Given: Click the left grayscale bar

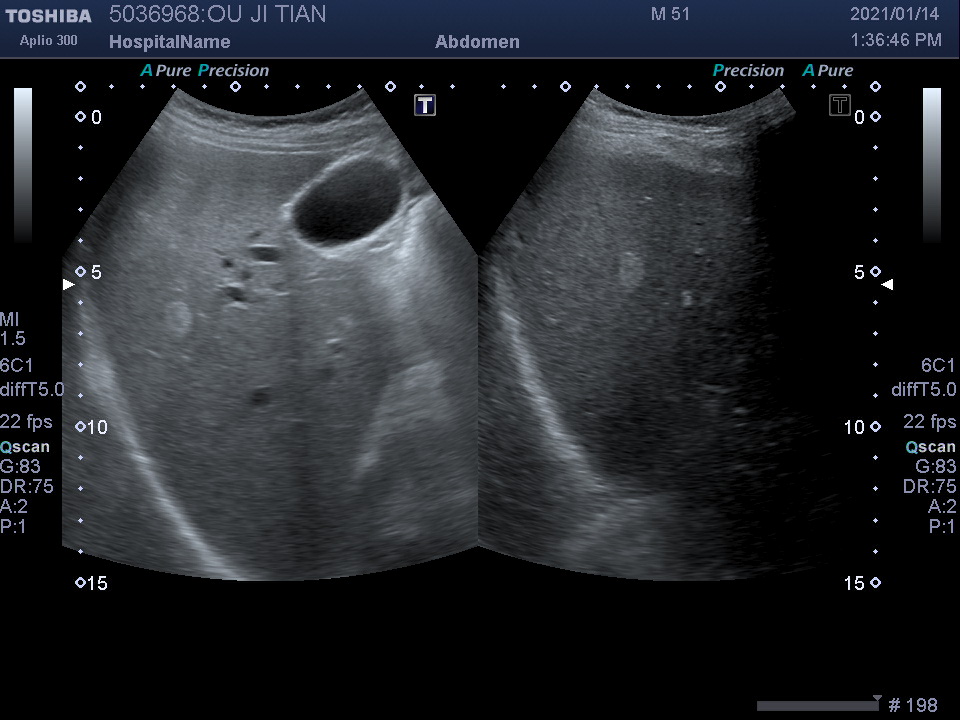Looking at the screenshot, I should (x=23, y=165).
